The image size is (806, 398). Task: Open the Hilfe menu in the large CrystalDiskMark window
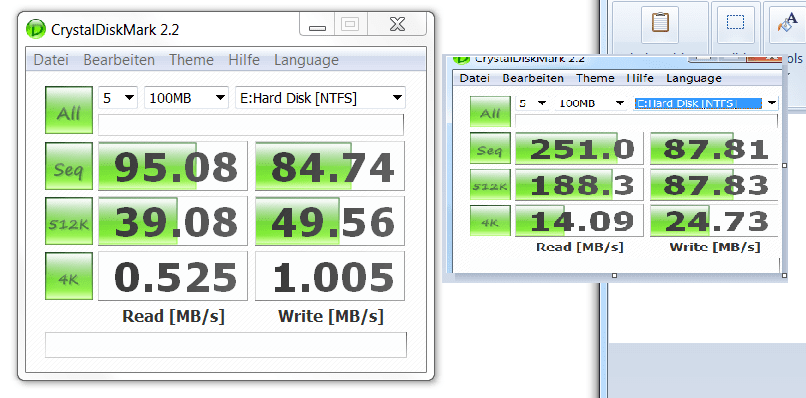coord(244,60)
